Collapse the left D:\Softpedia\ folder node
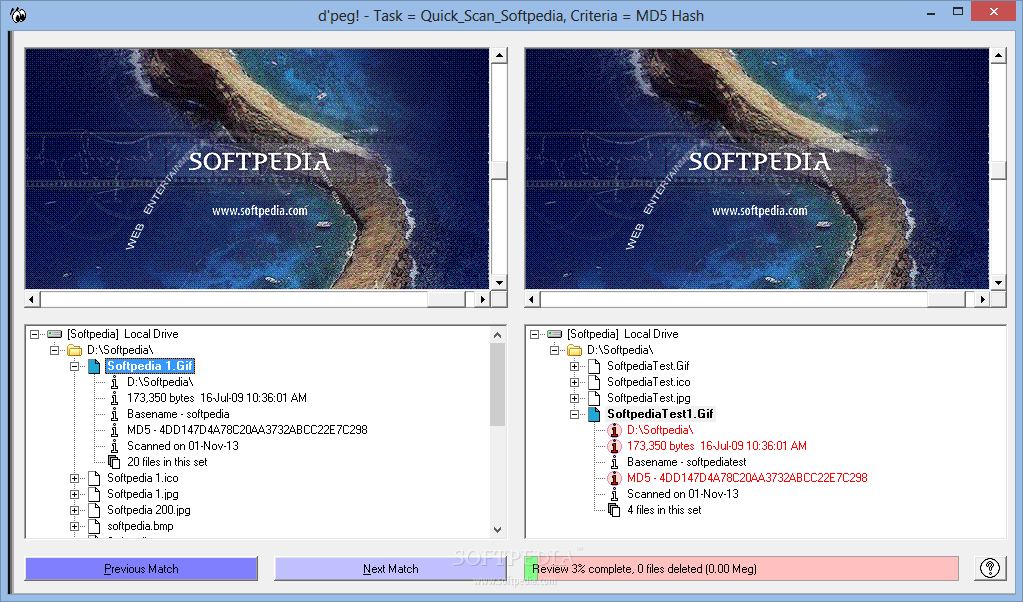The image size is (1023, 602). pyautogui.click(x=55, y=350)
